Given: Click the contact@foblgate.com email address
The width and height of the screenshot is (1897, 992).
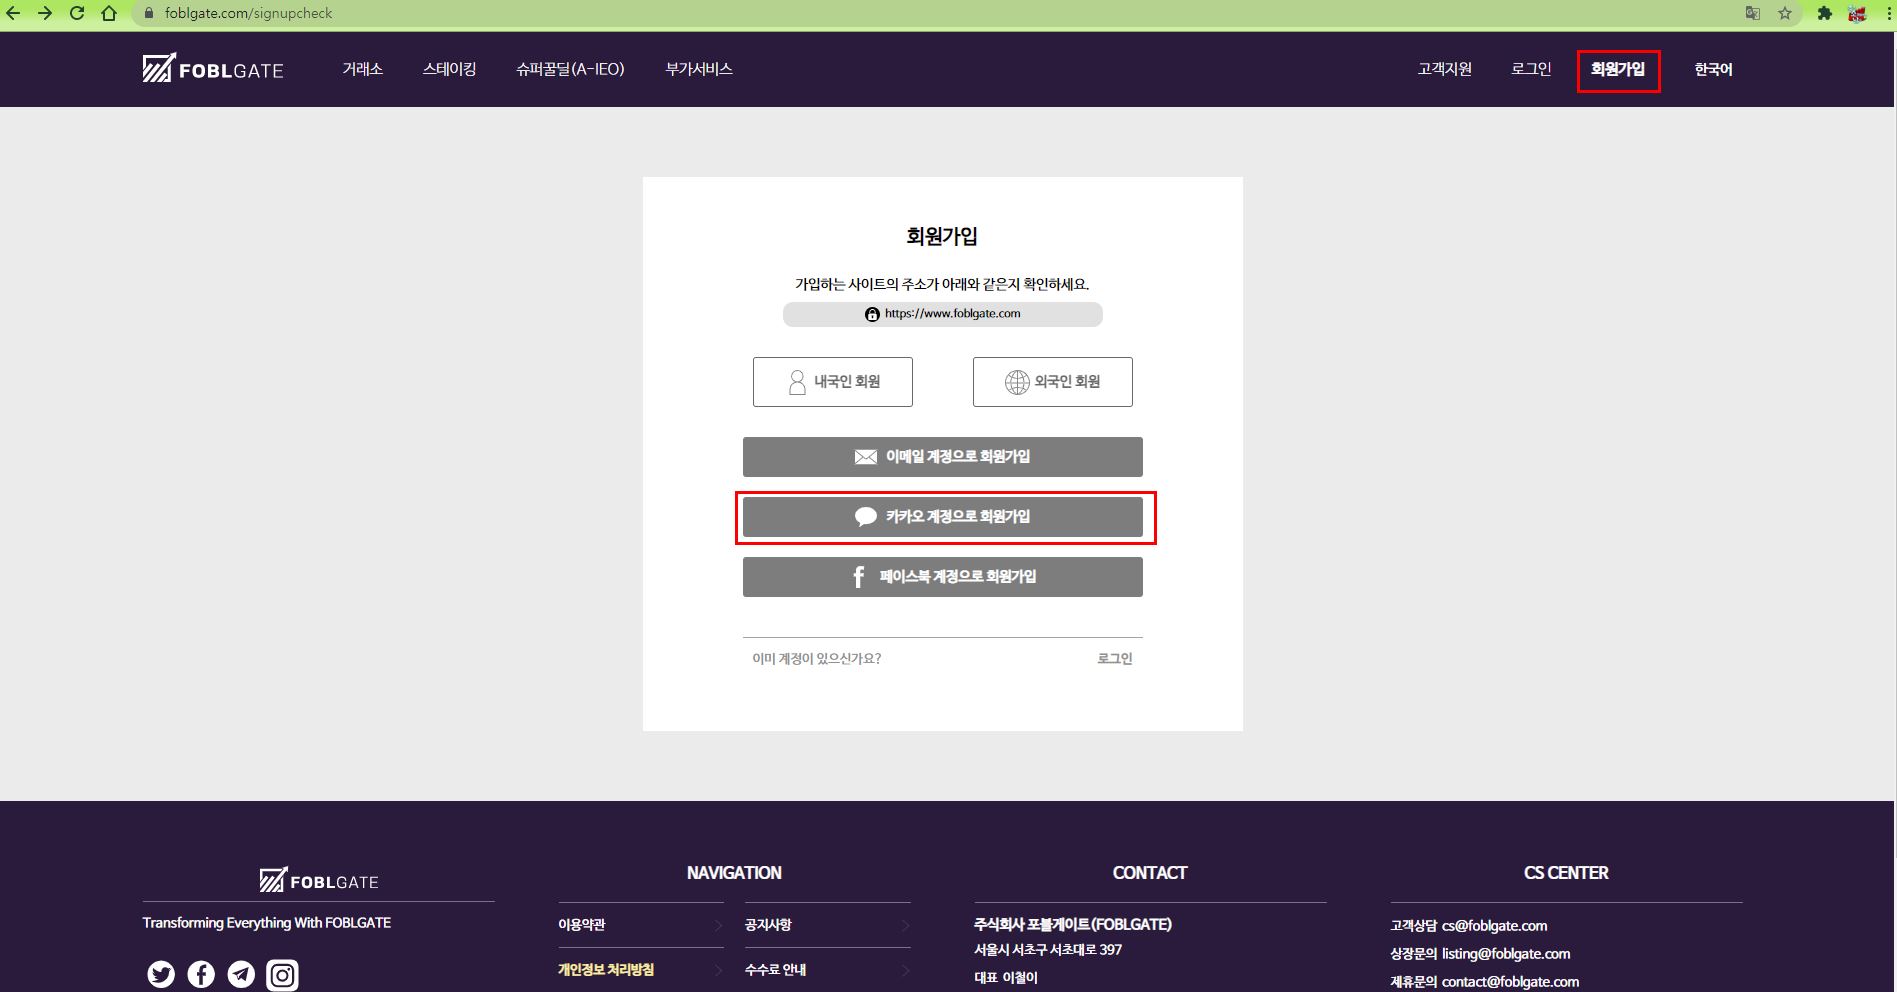Looking at the screenshot, I should coord(1510,982).
